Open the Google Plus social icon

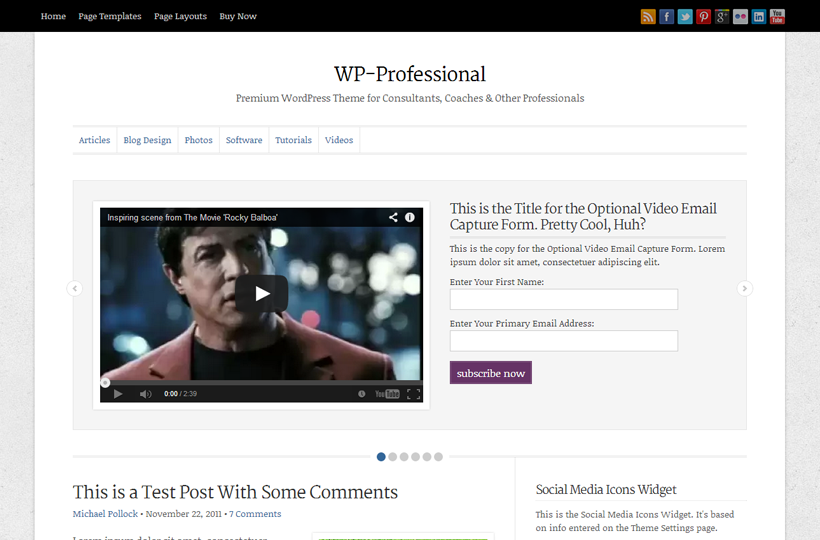coord(722,17)
